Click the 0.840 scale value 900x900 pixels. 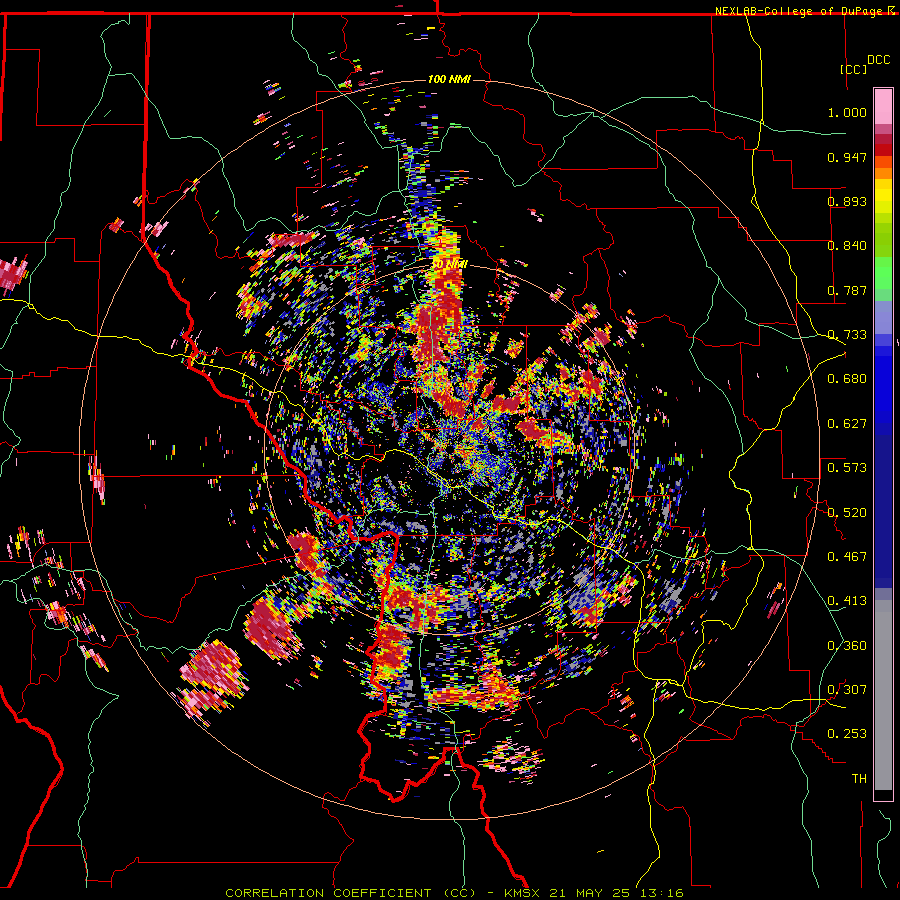click(847, 246)
